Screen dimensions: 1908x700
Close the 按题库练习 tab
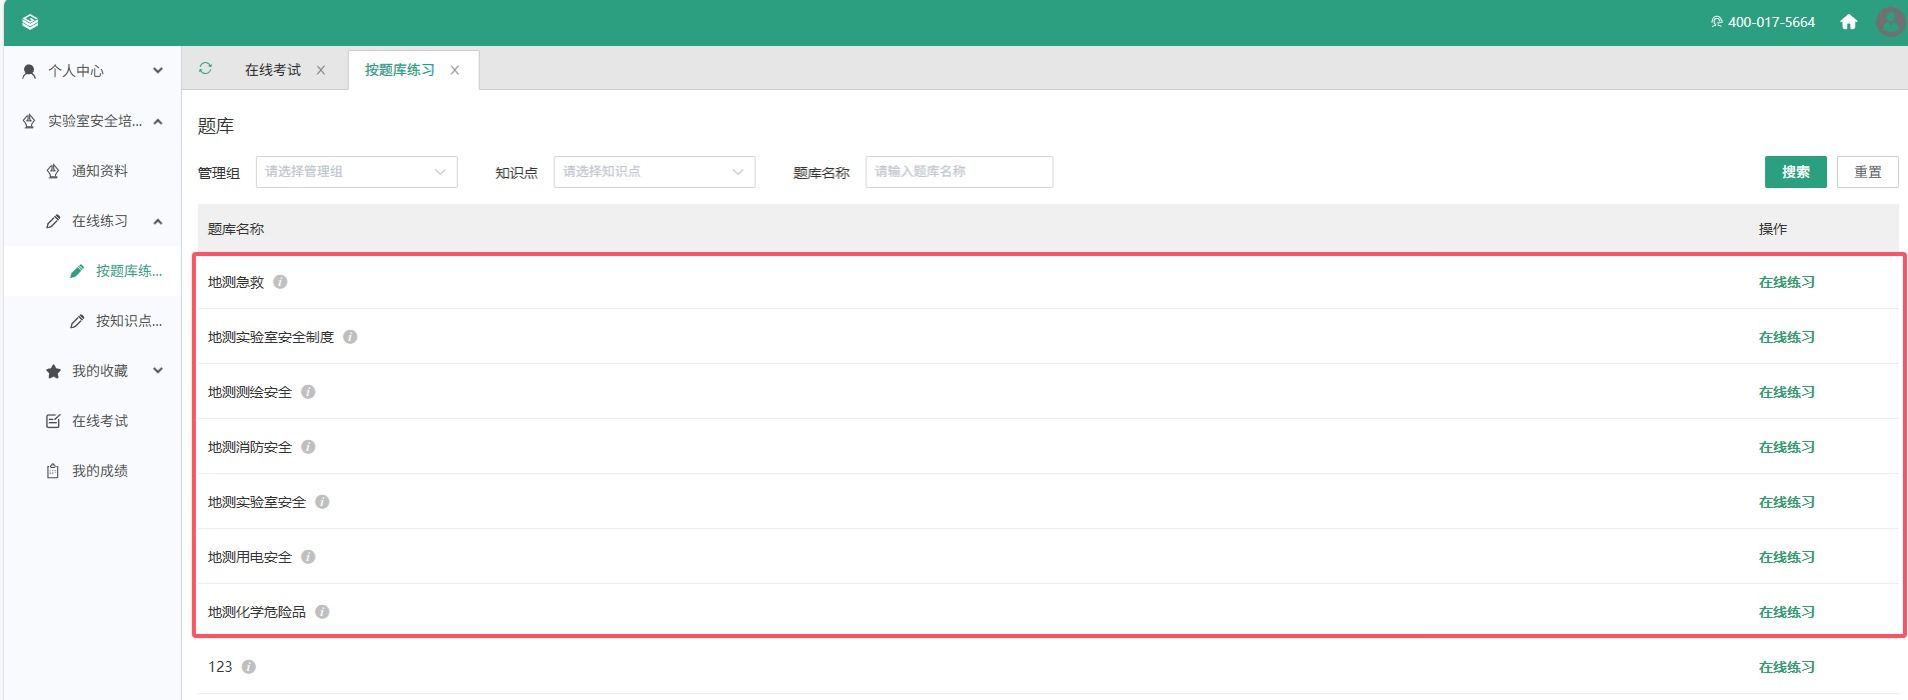click(455, 70)
